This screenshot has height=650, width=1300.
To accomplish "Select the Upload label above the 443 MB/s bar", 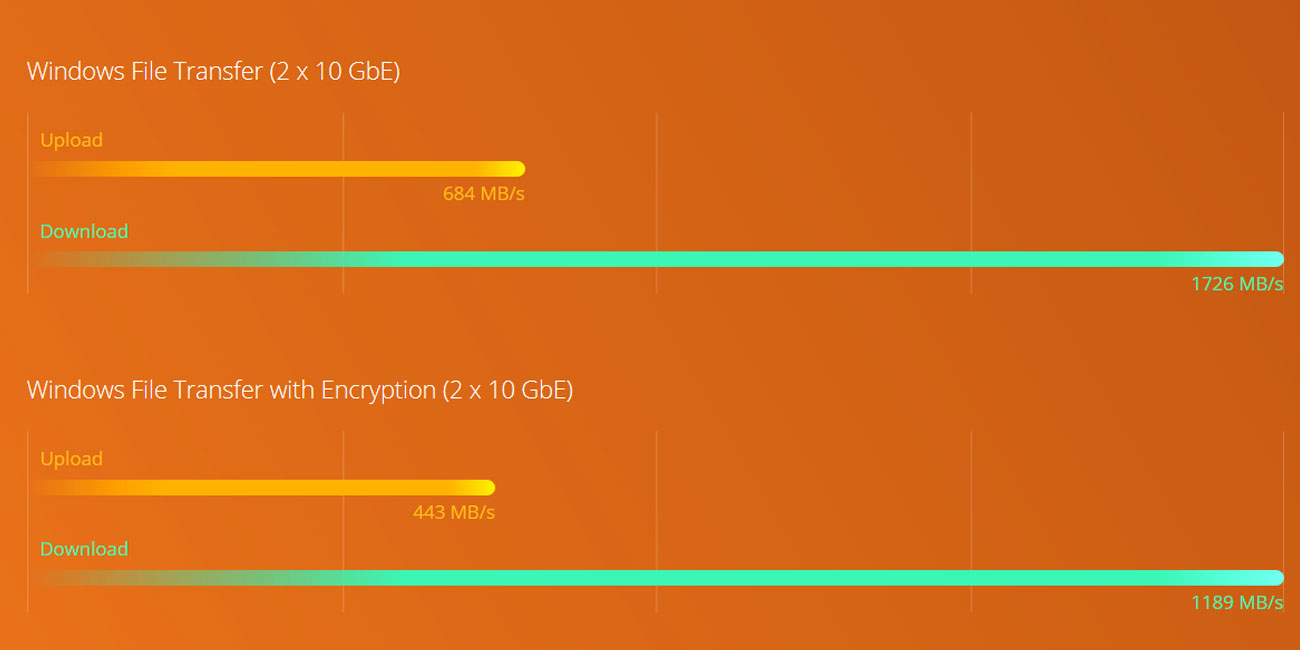I will (x=71, y=459).
